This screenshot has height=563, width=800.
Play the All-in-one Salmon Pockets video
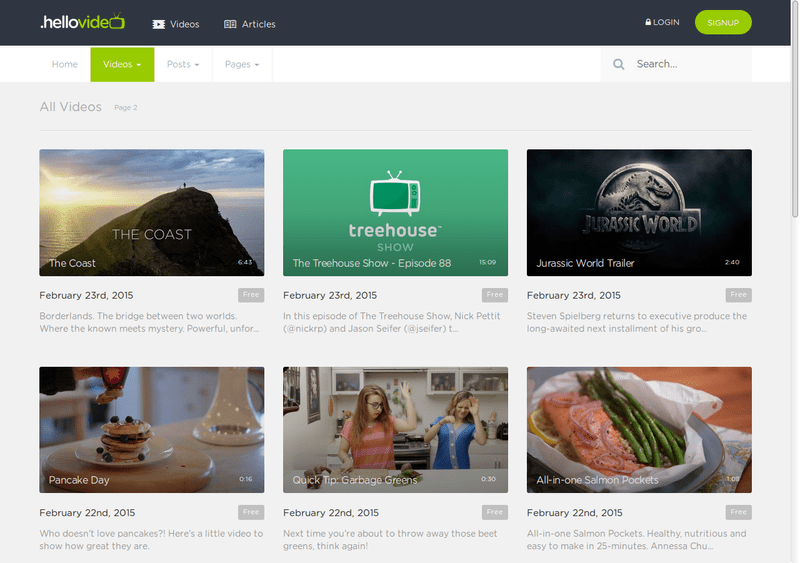pos(639,429)
